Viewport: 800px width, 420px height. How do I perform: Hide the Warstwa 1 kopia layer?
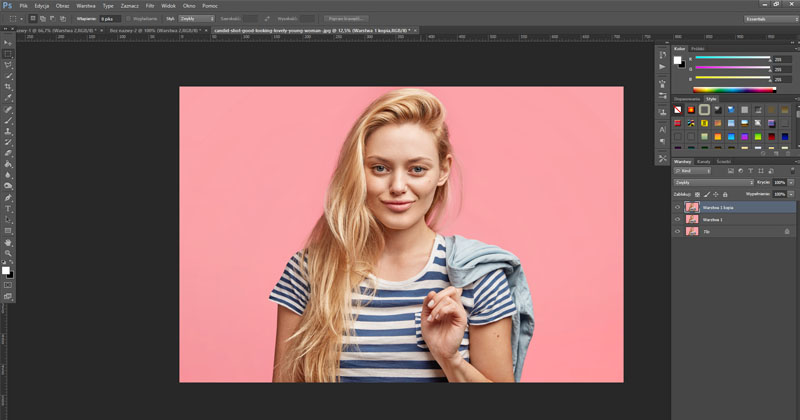click(x=677, y=207)
